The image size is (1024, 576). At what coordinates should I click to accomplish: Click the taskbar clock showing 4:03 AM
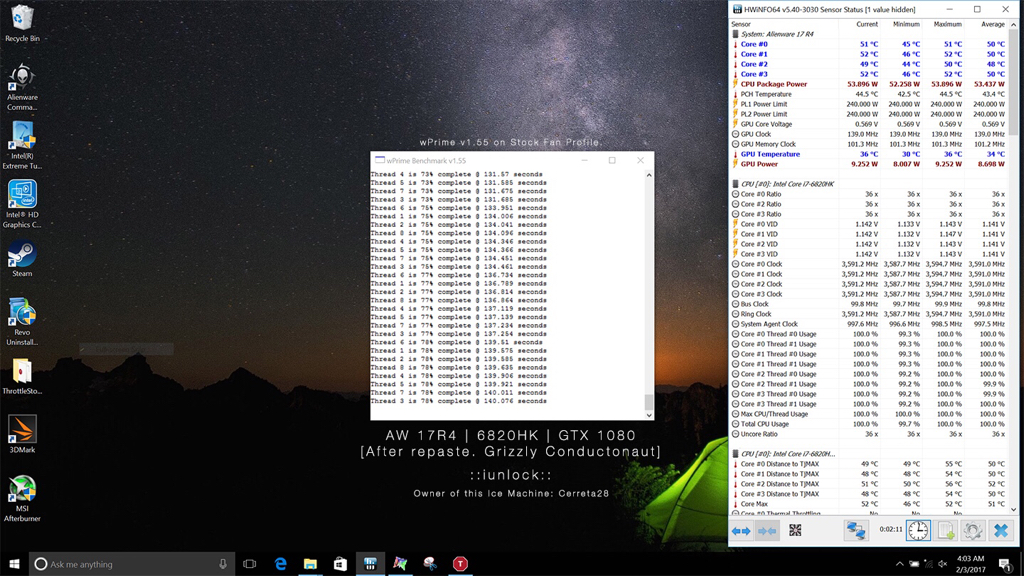coord(970,564)
